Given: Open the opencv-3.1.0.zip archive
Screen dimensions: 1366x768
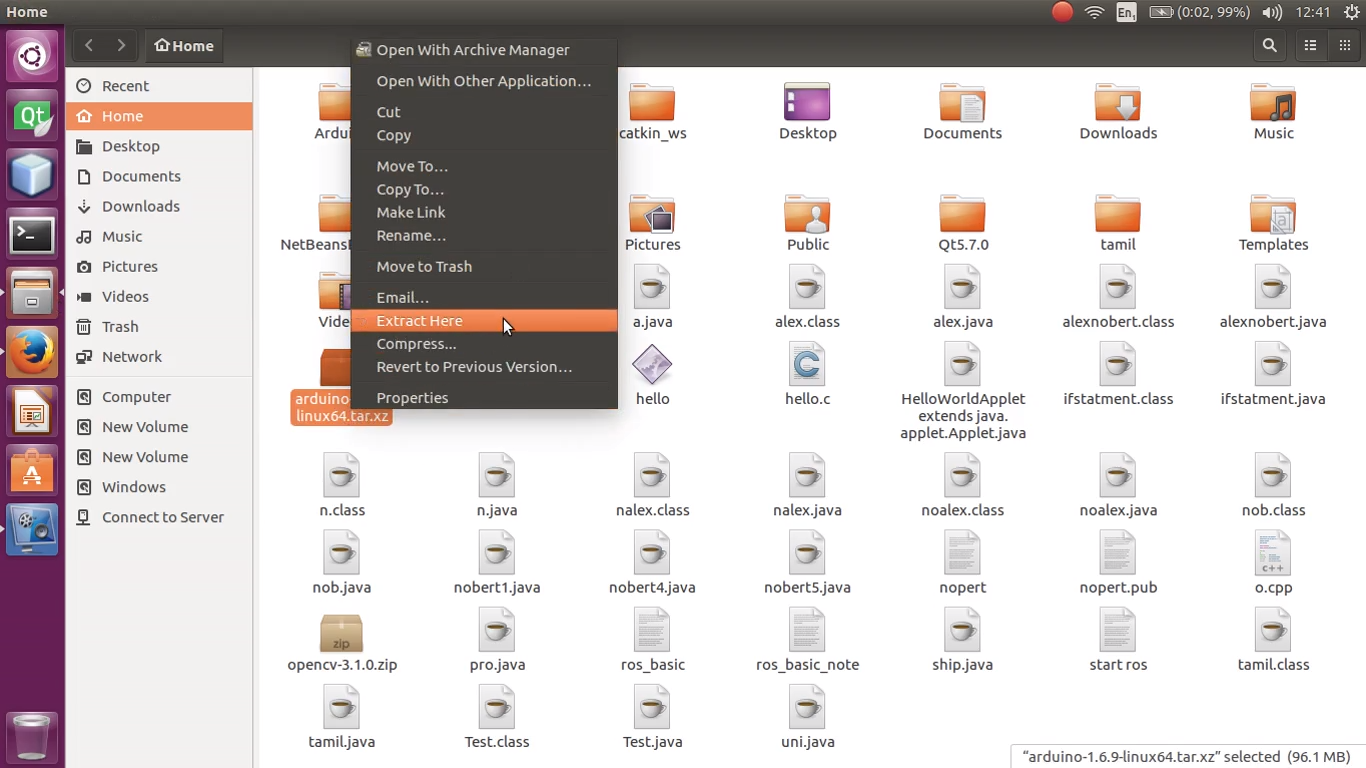Looking at the screenshot, I should click(x=341, y=635).
